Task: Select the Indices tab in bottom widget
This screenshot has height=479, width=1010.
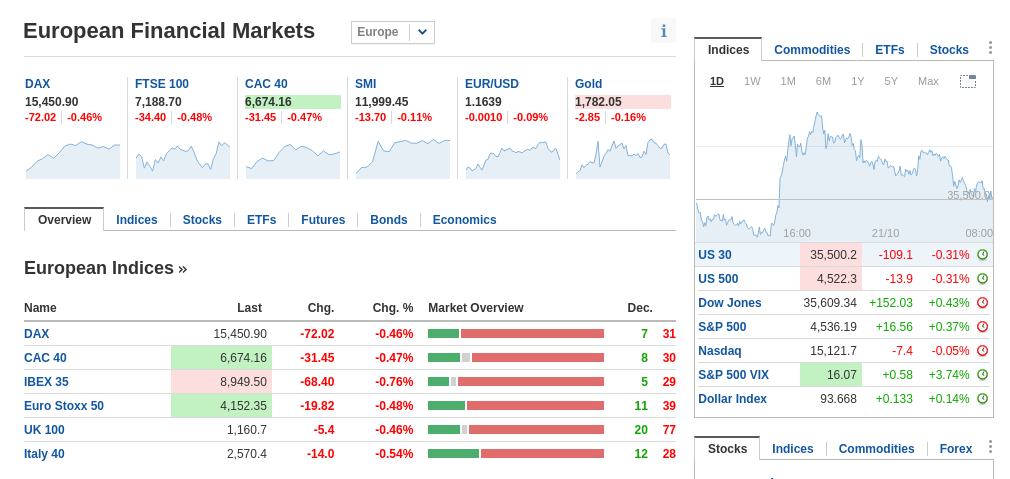Action: 792,449
